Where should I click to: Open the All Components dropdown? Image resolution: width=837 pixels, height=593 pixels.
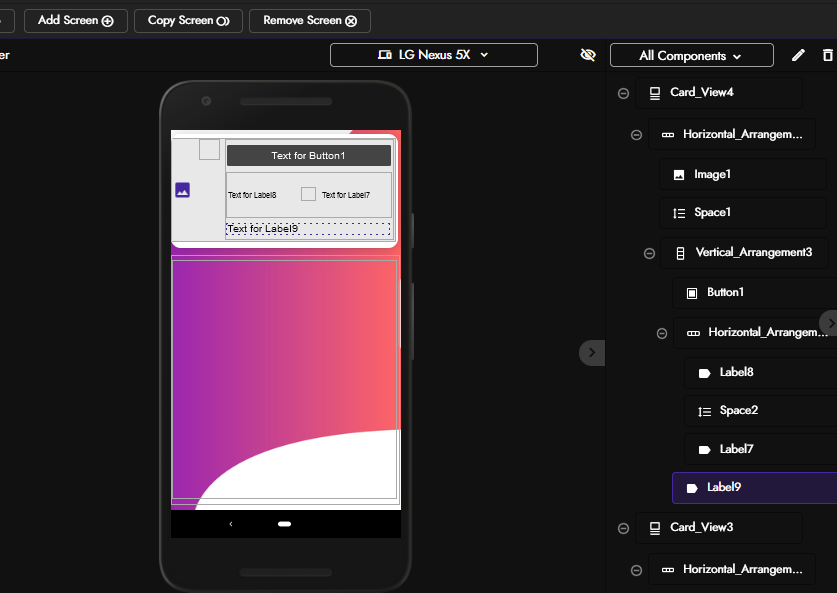pos(691,56)
